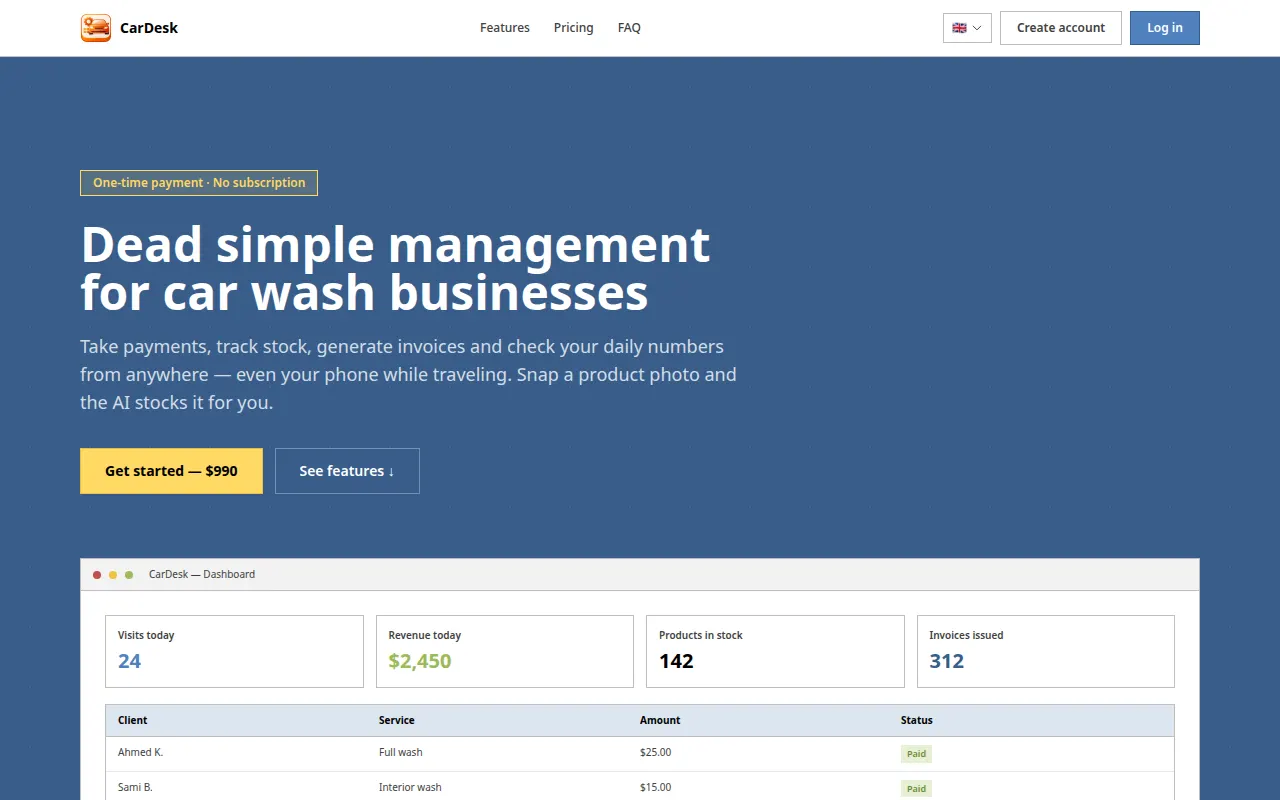
Task: Go to Features in the navigation
Action: (505, 28)
